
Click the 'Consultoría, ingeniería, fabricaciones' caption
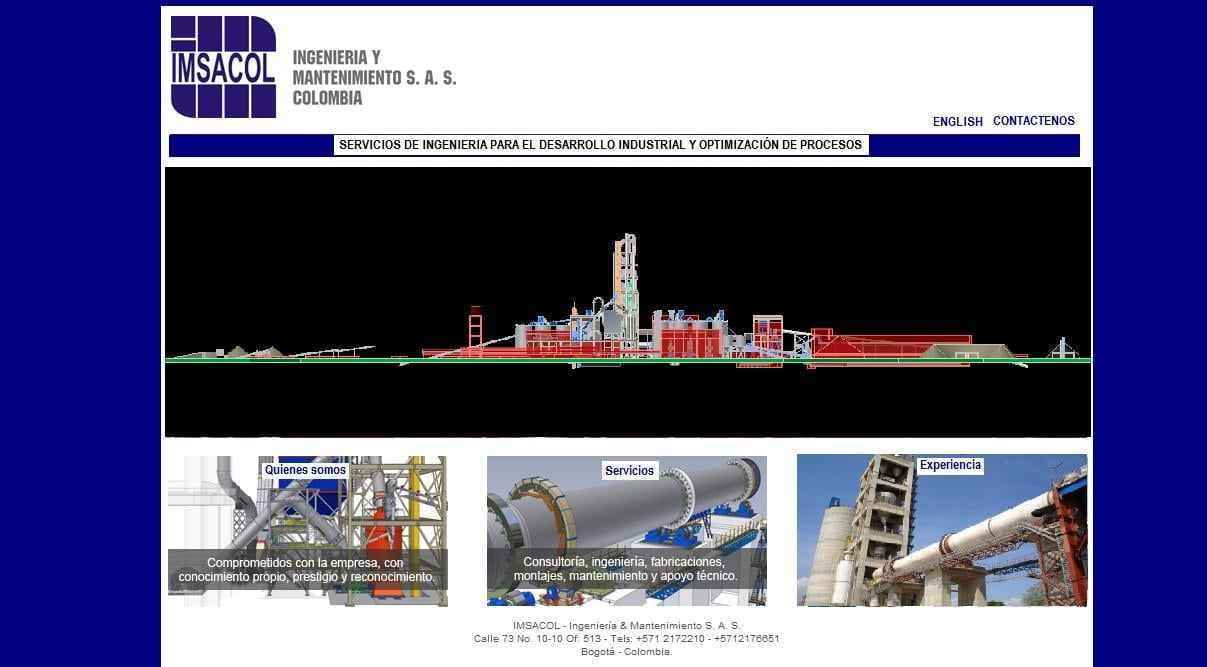pos(625,569)
